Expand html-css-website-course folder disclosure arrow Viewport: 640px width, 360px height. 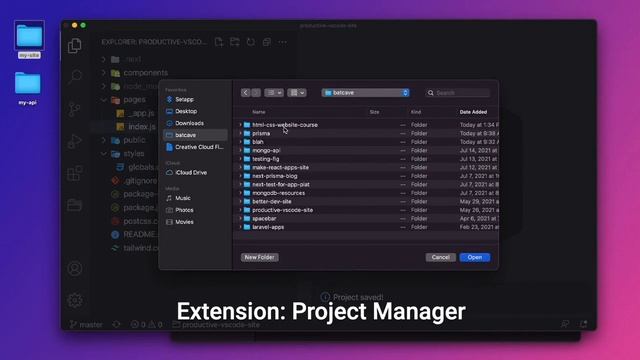(240, 125)
